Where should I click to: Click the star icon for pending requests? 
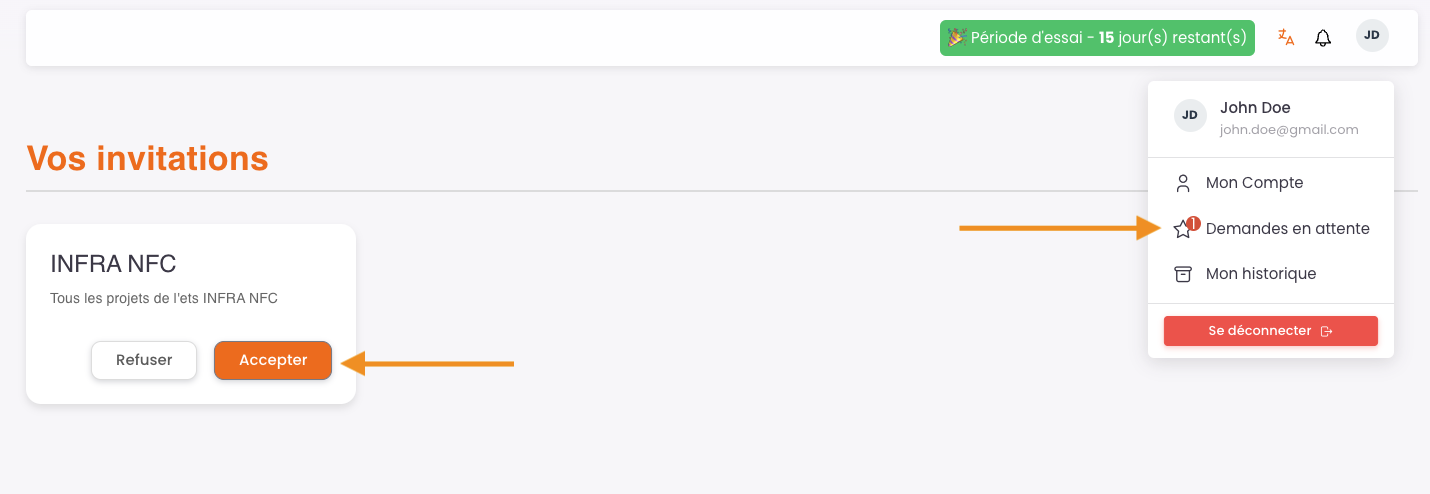click(x=1182, y=230)
